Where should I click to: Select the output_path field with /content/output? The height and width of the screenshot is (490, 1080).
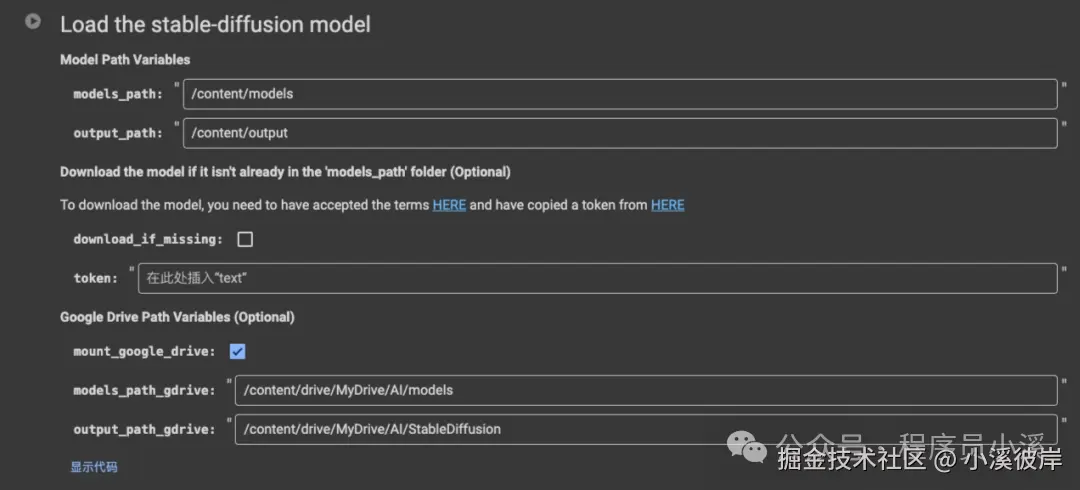[620, 133]
